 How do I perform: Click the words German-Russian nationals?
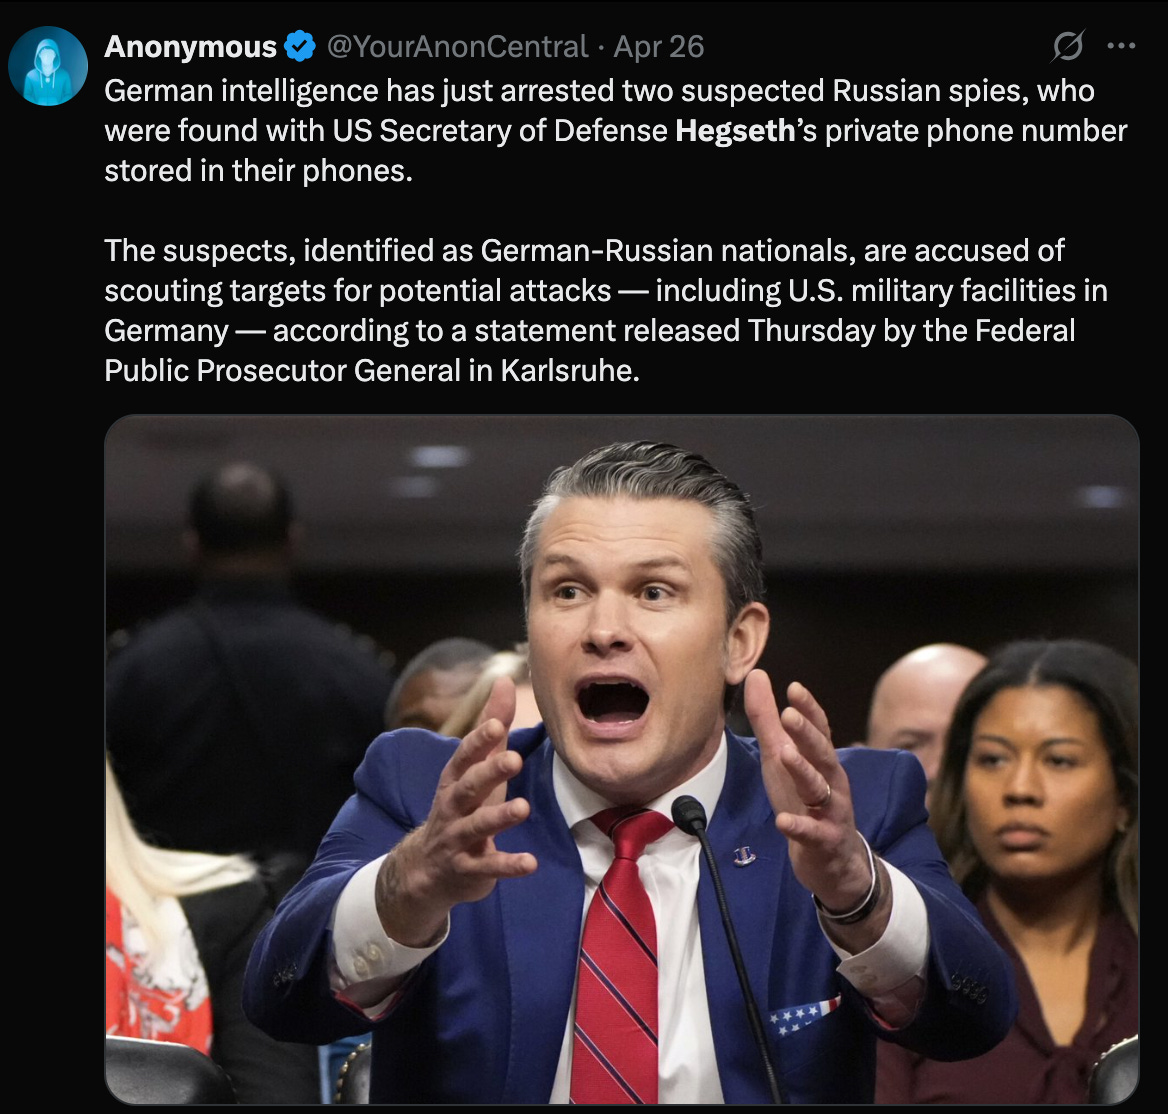(667, 251)
